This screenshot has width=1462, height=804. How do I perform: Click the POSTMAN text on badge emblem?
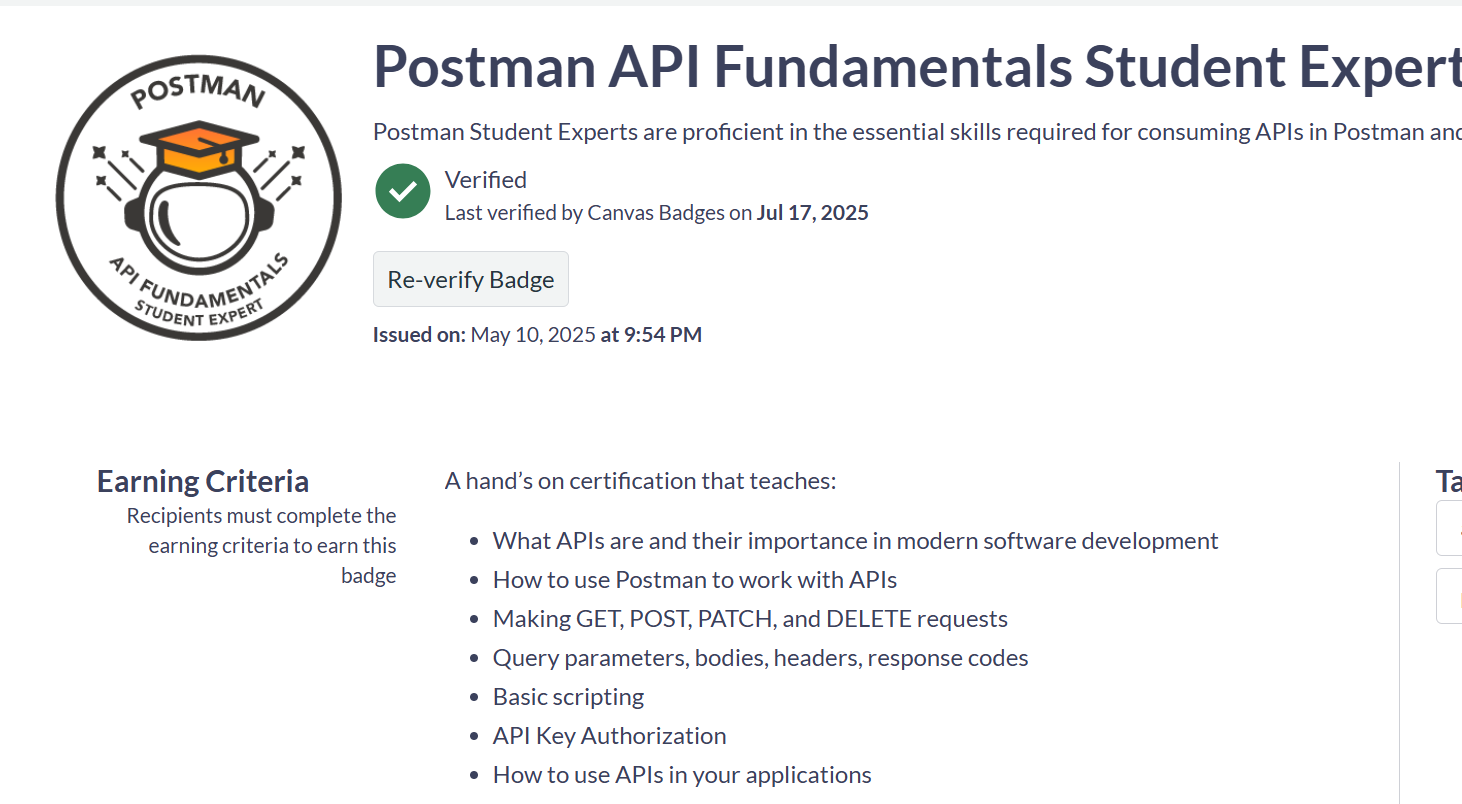[x=198, y=89]
